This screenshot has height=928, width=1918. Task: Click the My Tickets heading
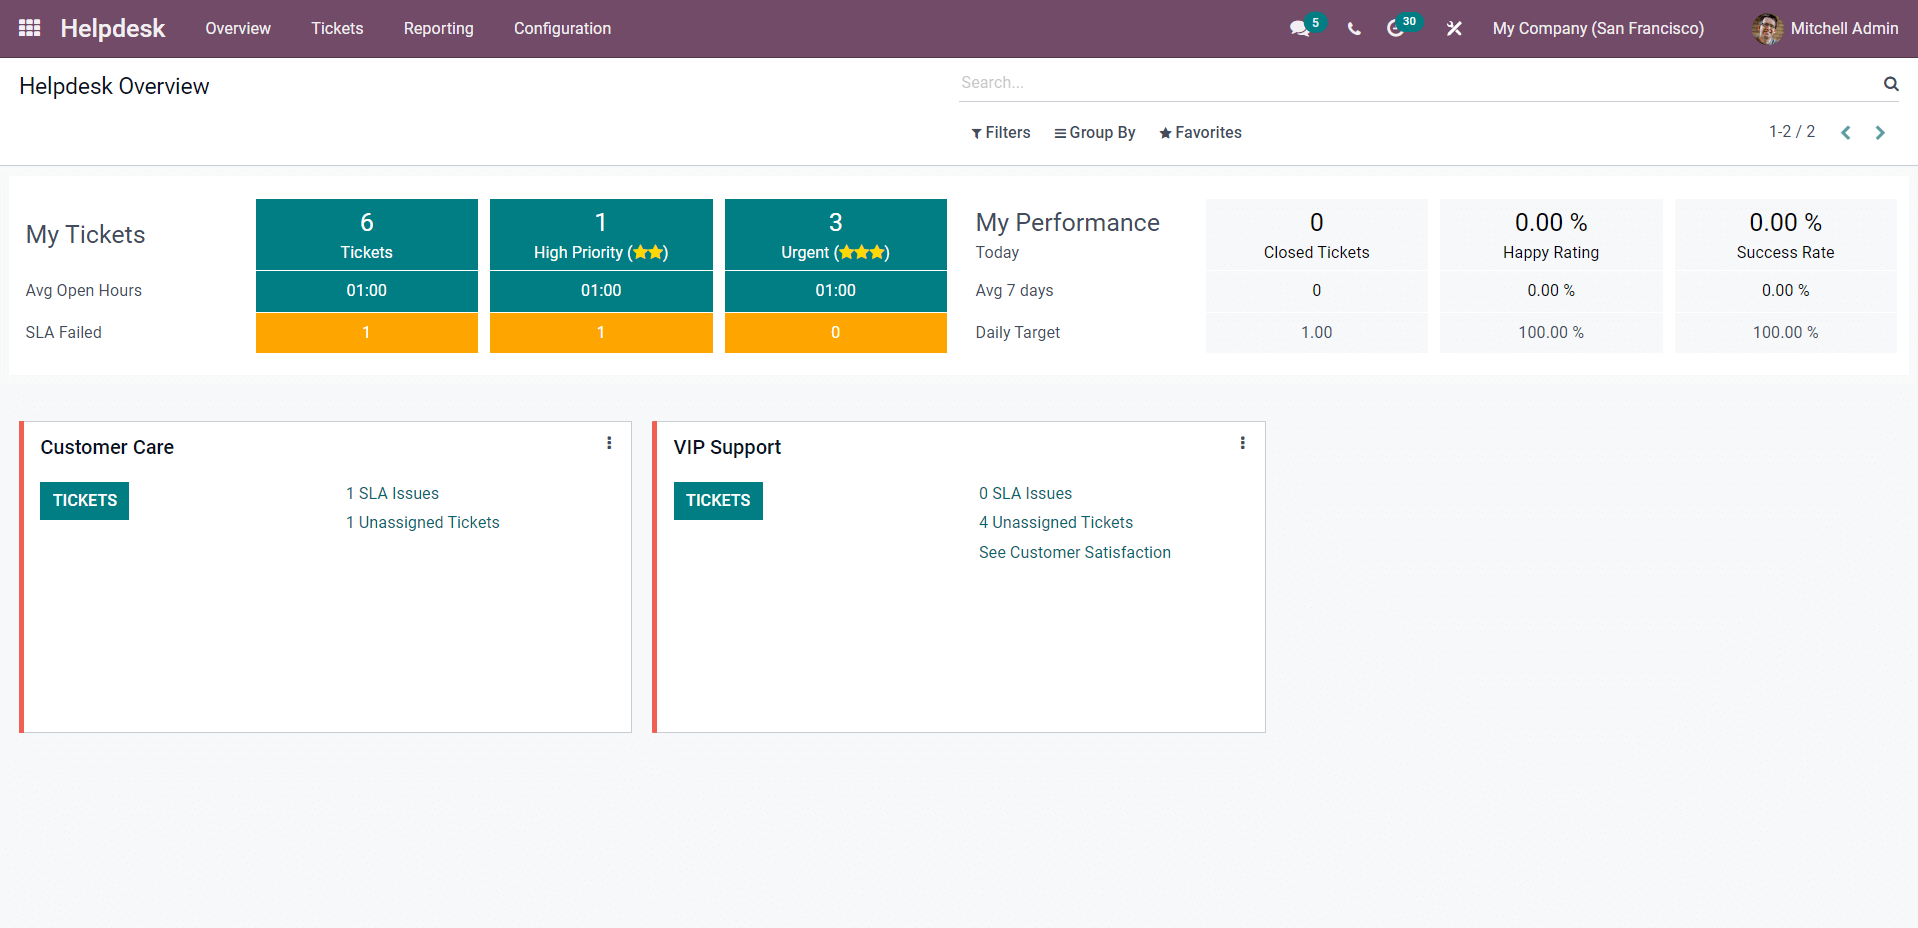coord(86,235)
